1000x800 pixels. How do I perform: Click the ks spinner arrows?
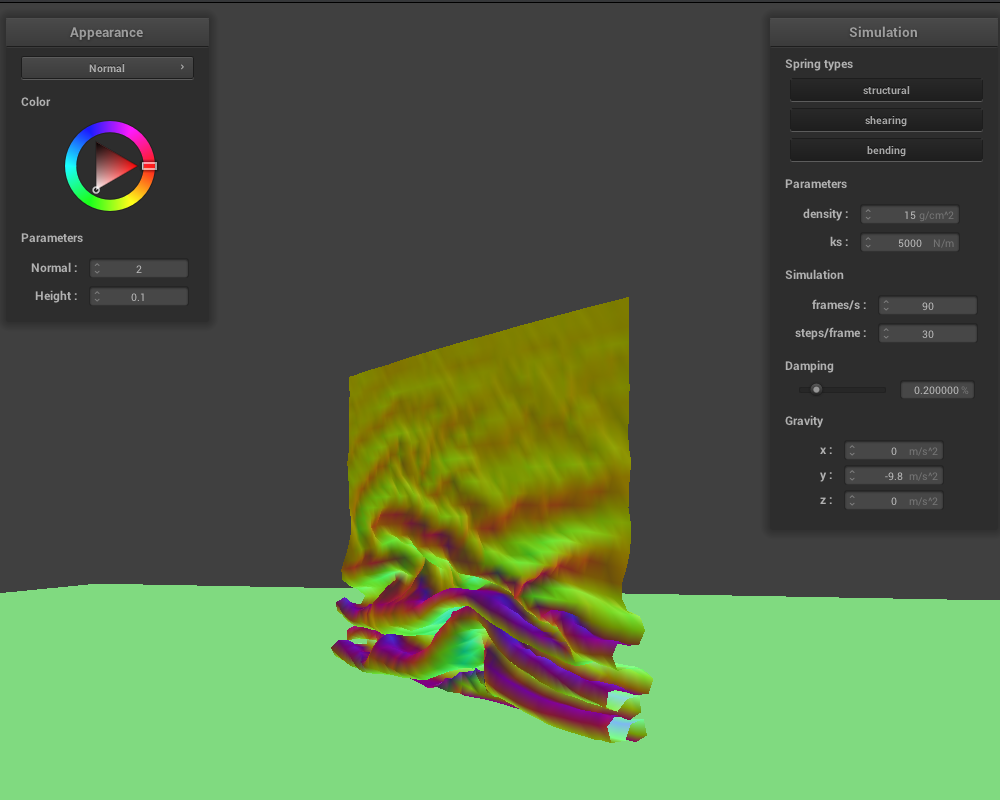[x=868, y=242]
